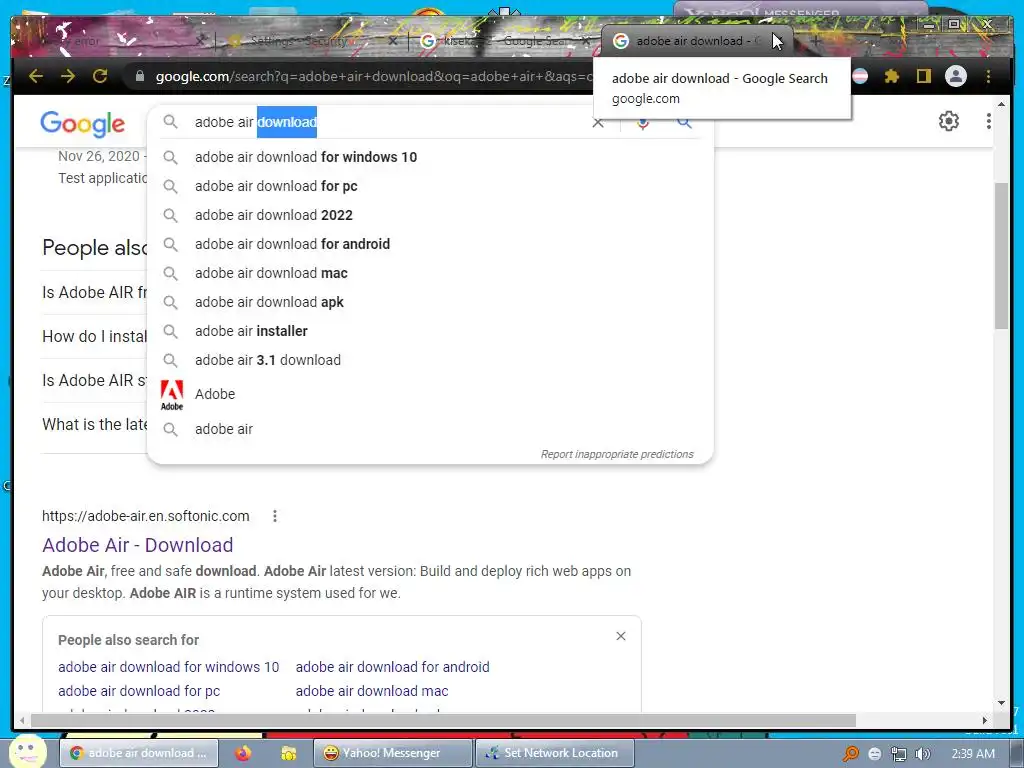Click related 'adobe air download mac' link
The width and height of the screenshot is (1024, 768).
(372, 691)
